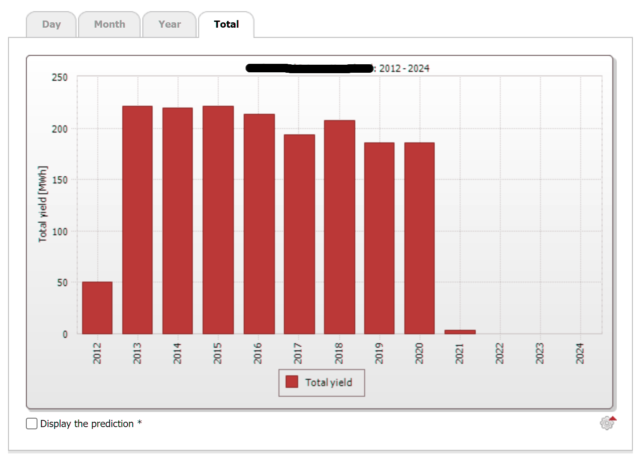
Task: Click the 2024 axis label
Action: pyautogui.click(x=580, y=353)
